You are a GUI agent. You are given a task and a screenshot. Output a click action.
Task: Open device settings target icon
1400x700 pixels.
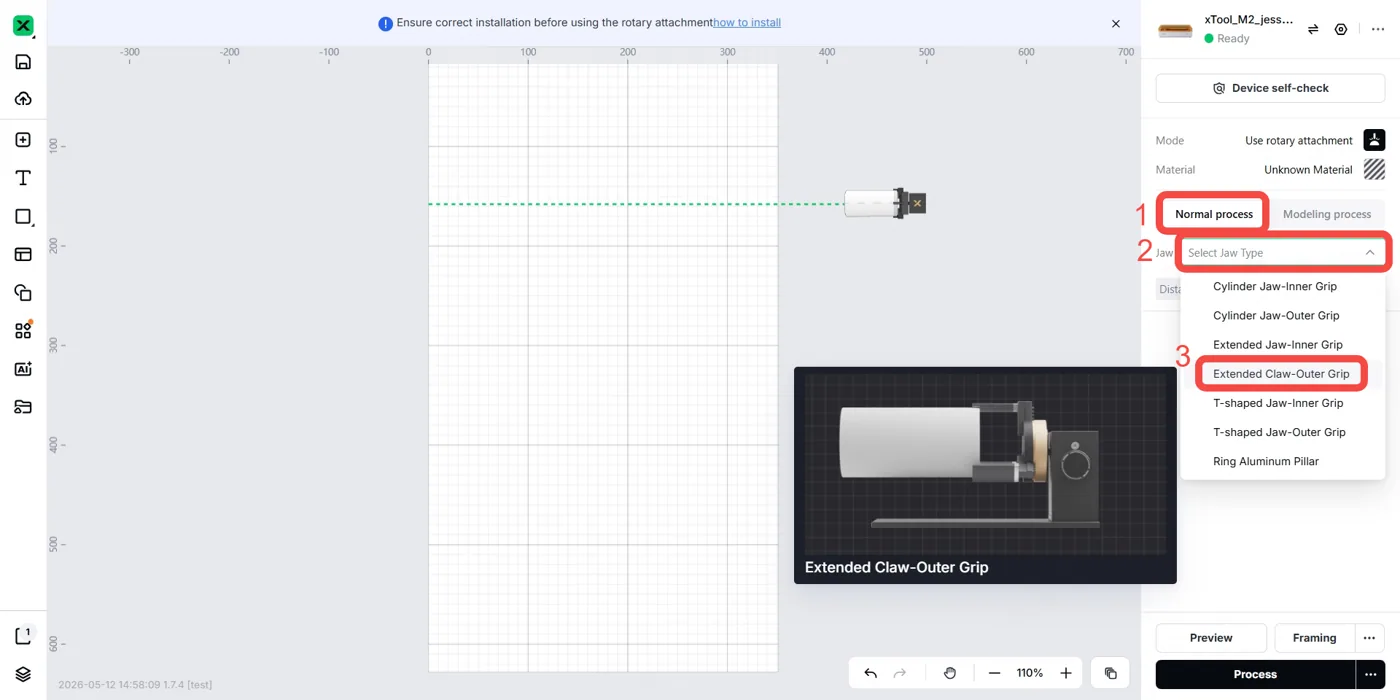coord(1341,30)
